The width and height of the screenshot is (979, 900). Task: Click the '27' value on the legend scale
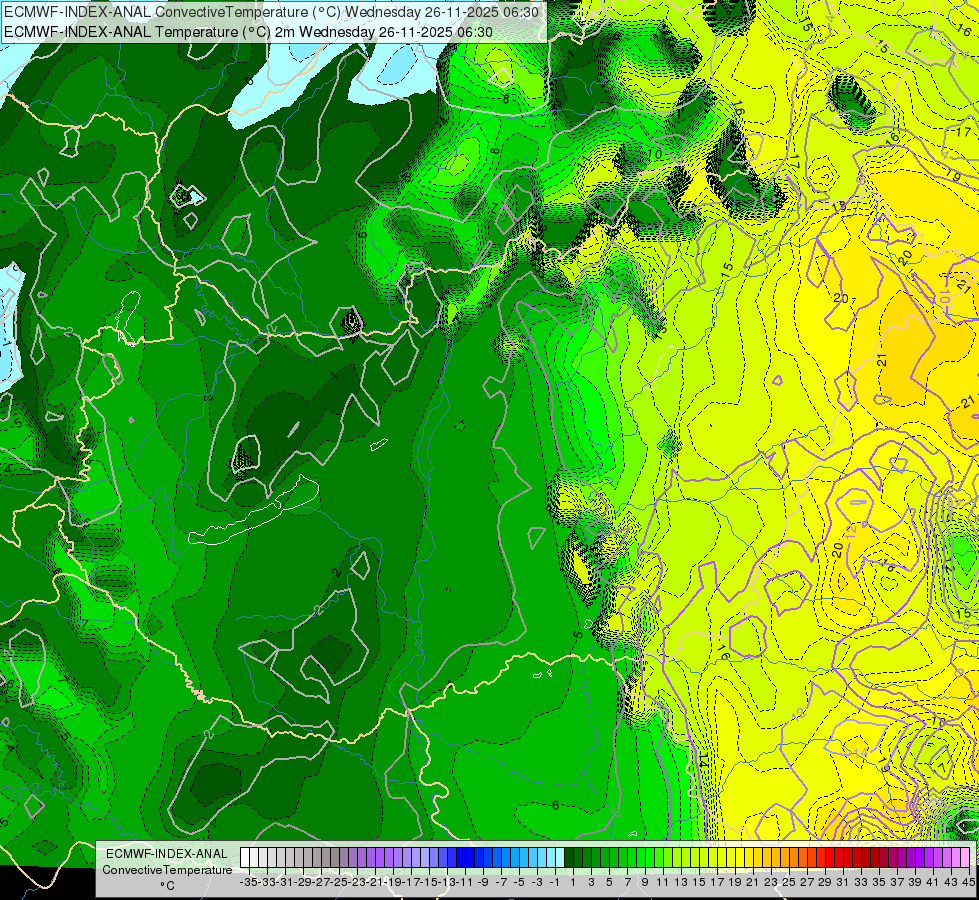click(807, 882)
